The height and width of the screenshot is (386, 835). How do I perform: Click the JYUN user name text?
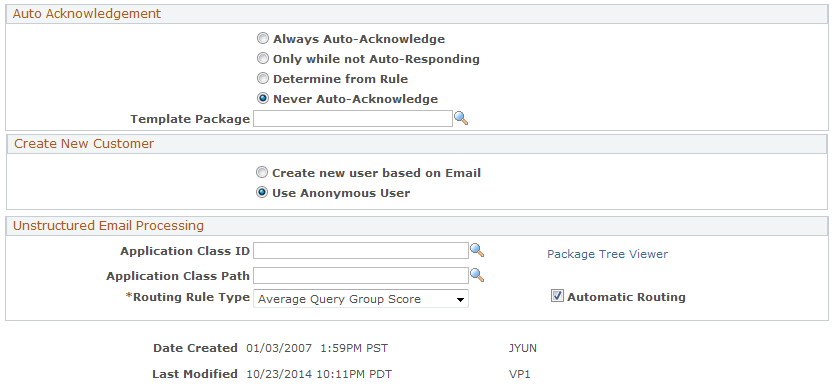[x=522, y=348]
